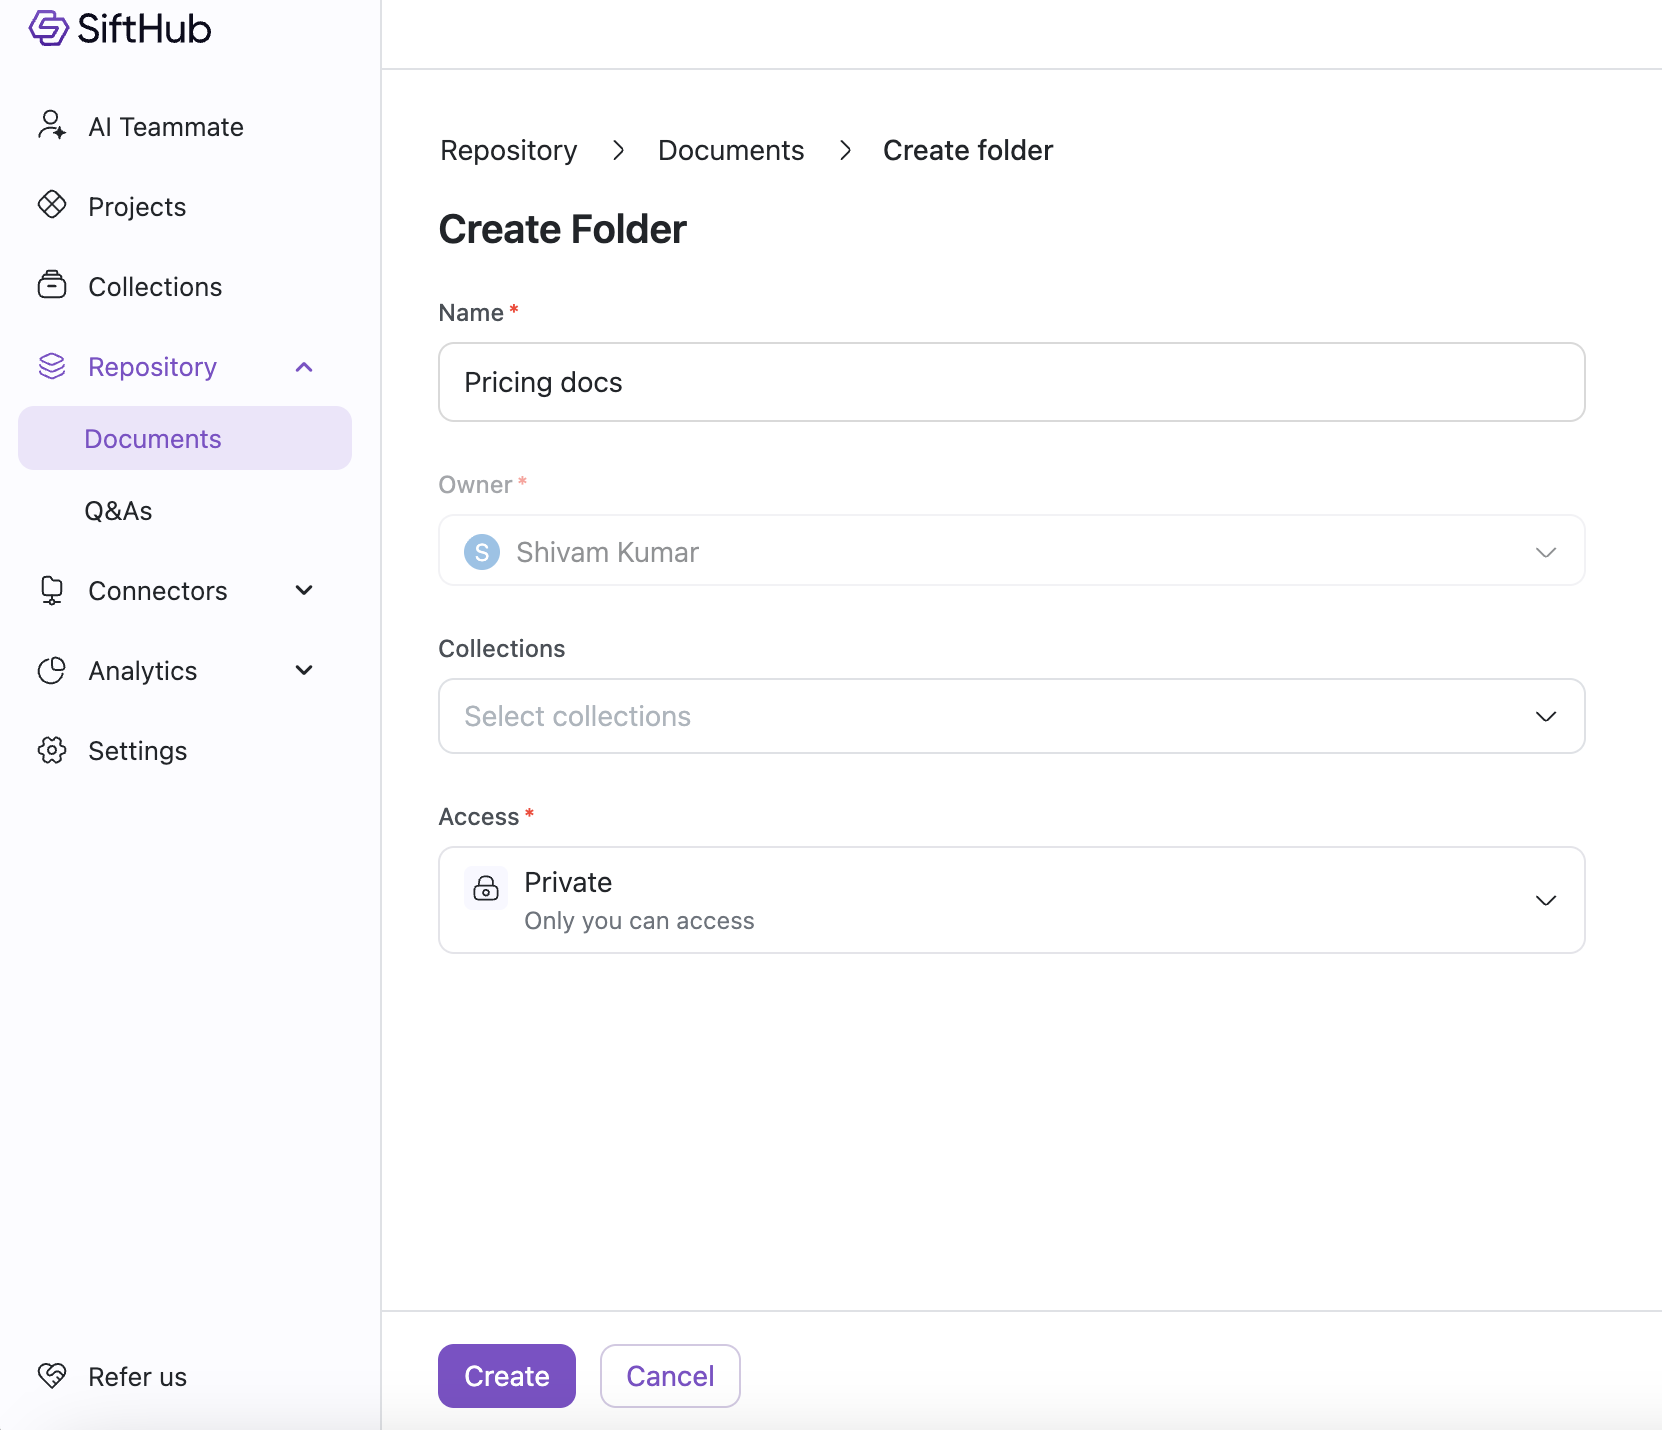Expand the Analytics sidebar menu
The image size is (1662, 1430).
(x=304, y=671)
